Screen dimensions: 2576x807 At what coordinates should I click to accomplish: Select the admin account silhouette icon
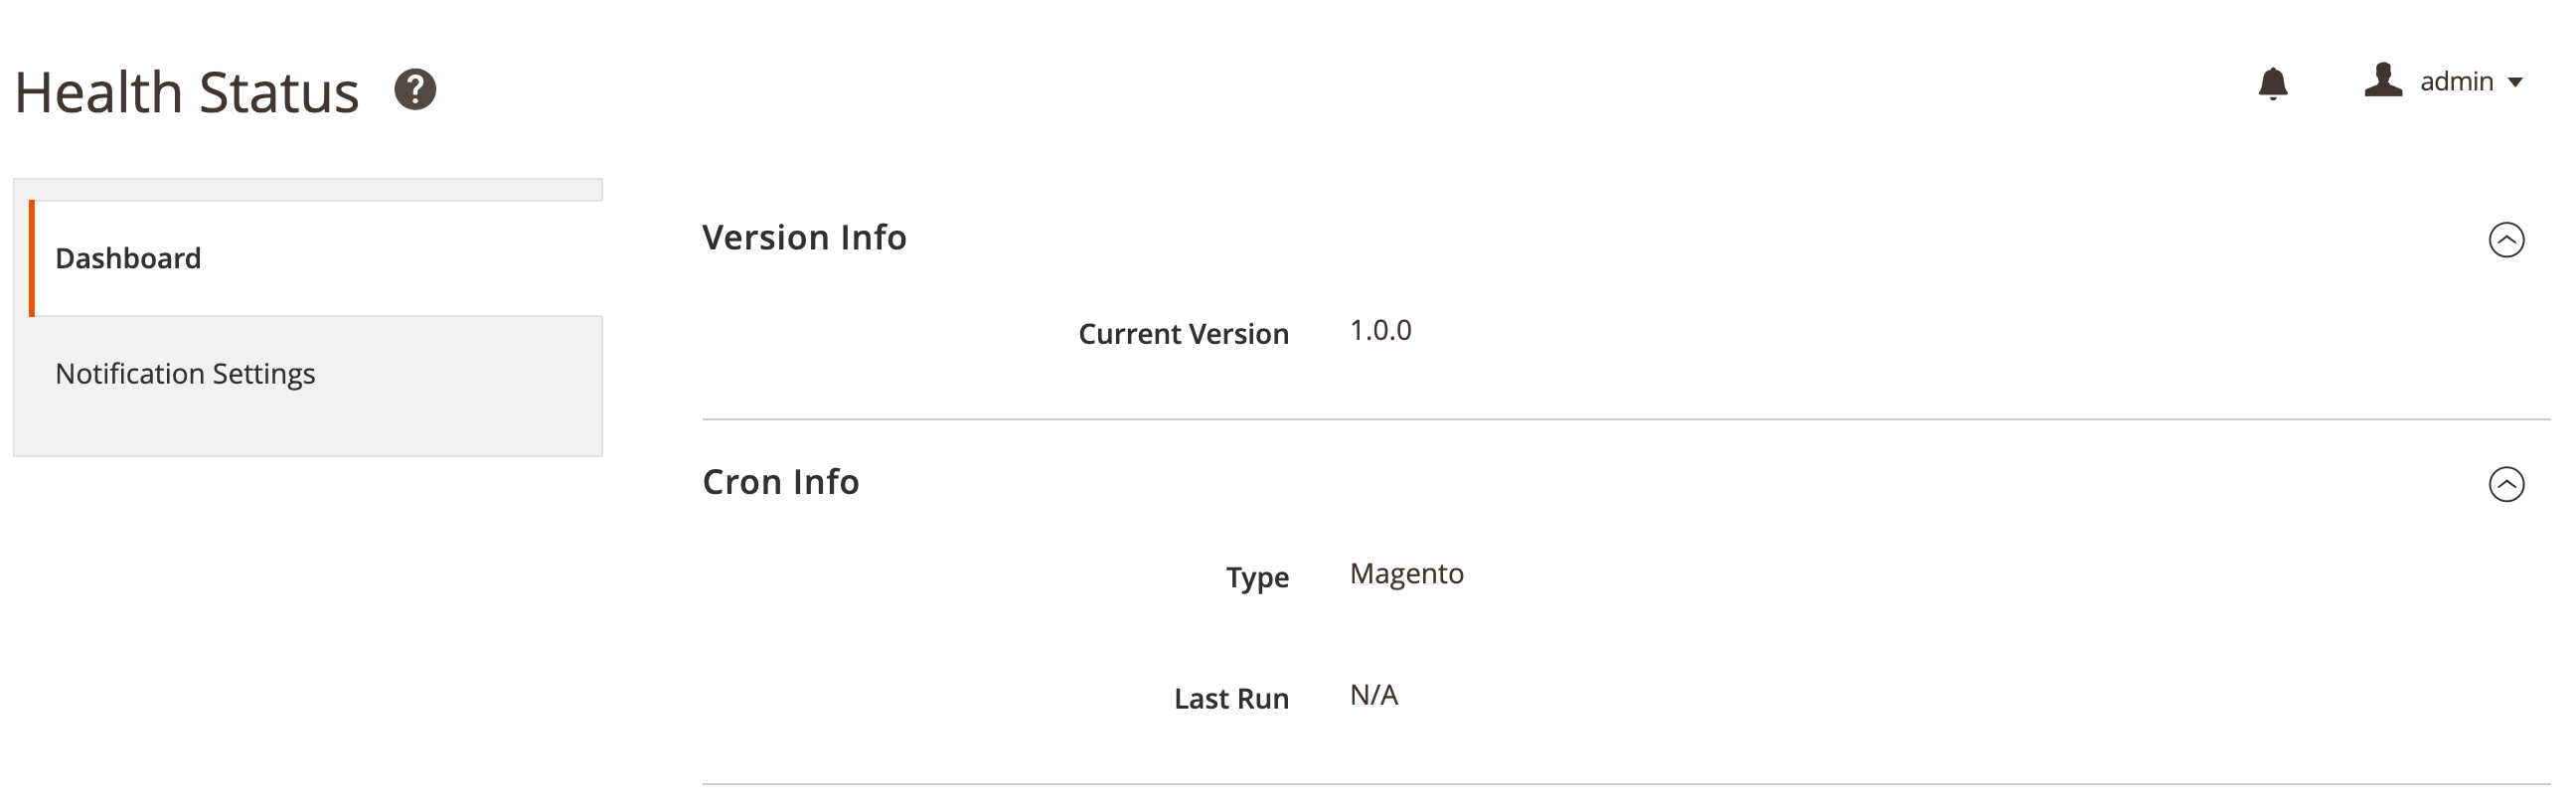point(2385,81)
